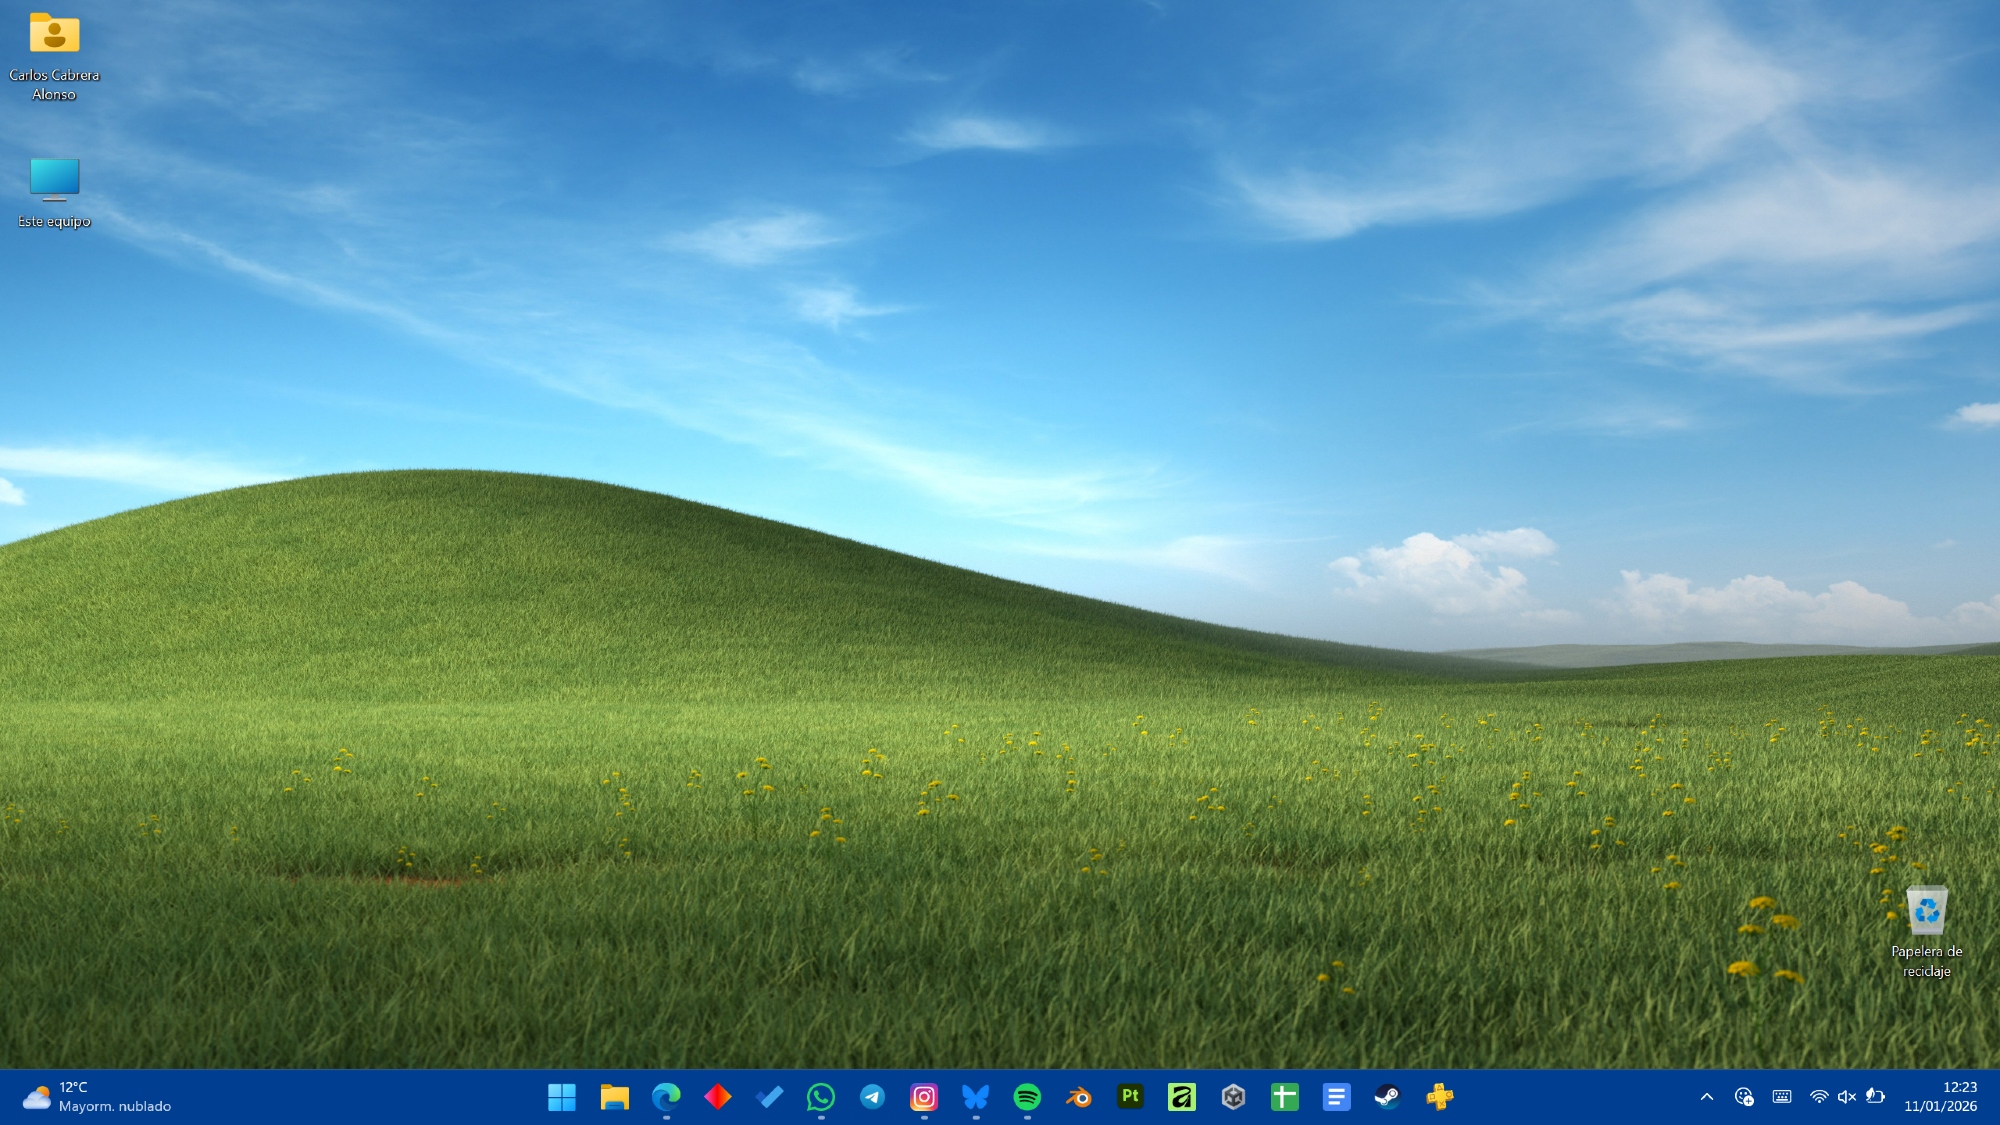Open the touch keyboard icon in tray
2000x1125 pixels.
(x=1782, y=1097)
